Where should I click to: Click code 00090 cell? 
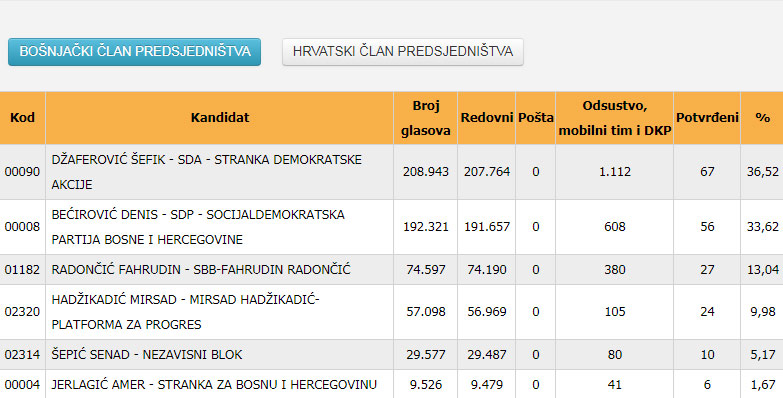pyautogui.click(x=22, y=172)
